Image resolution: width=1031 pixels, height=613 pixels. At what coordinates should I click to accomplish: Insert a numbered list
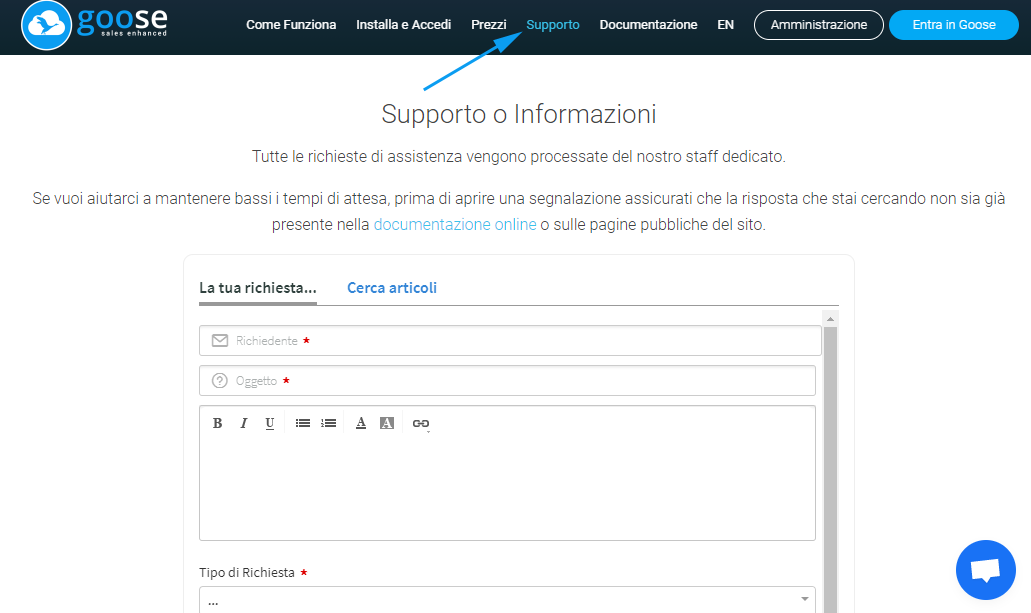pos(329,423)
